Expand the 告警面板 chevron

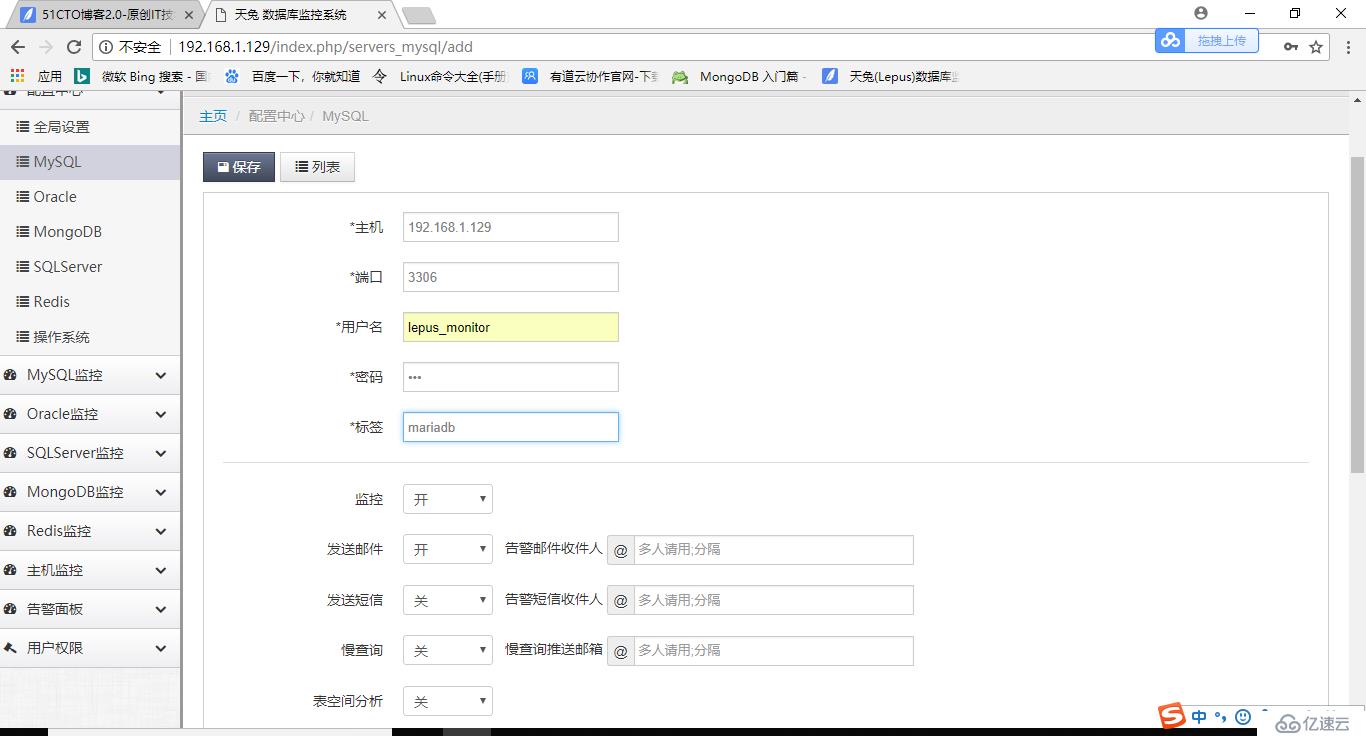click(x=161, y=609)
